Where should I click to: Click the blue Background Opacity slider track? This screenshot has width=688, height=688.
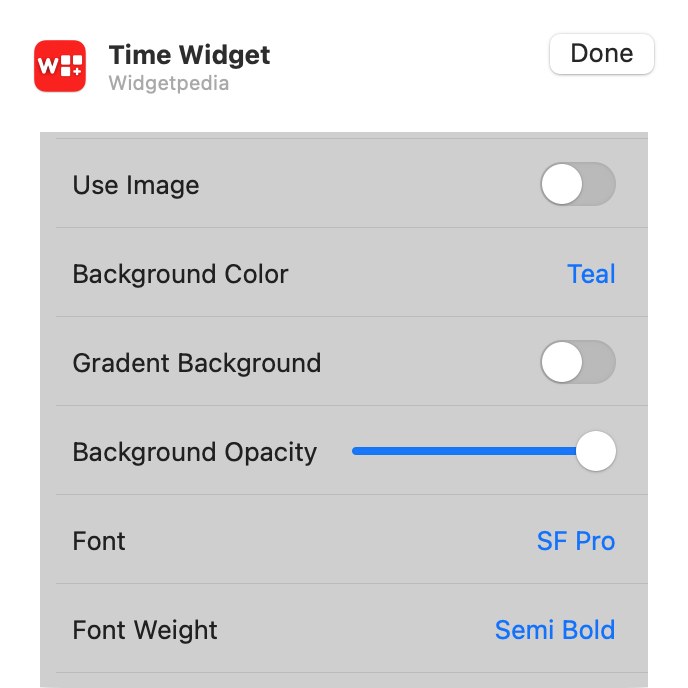point(464,451)
